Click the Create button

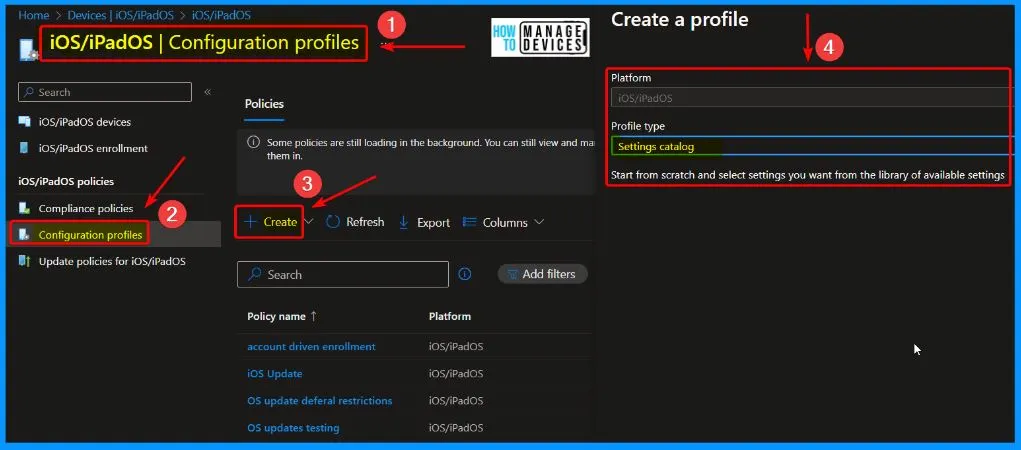(x=268, y=222)
